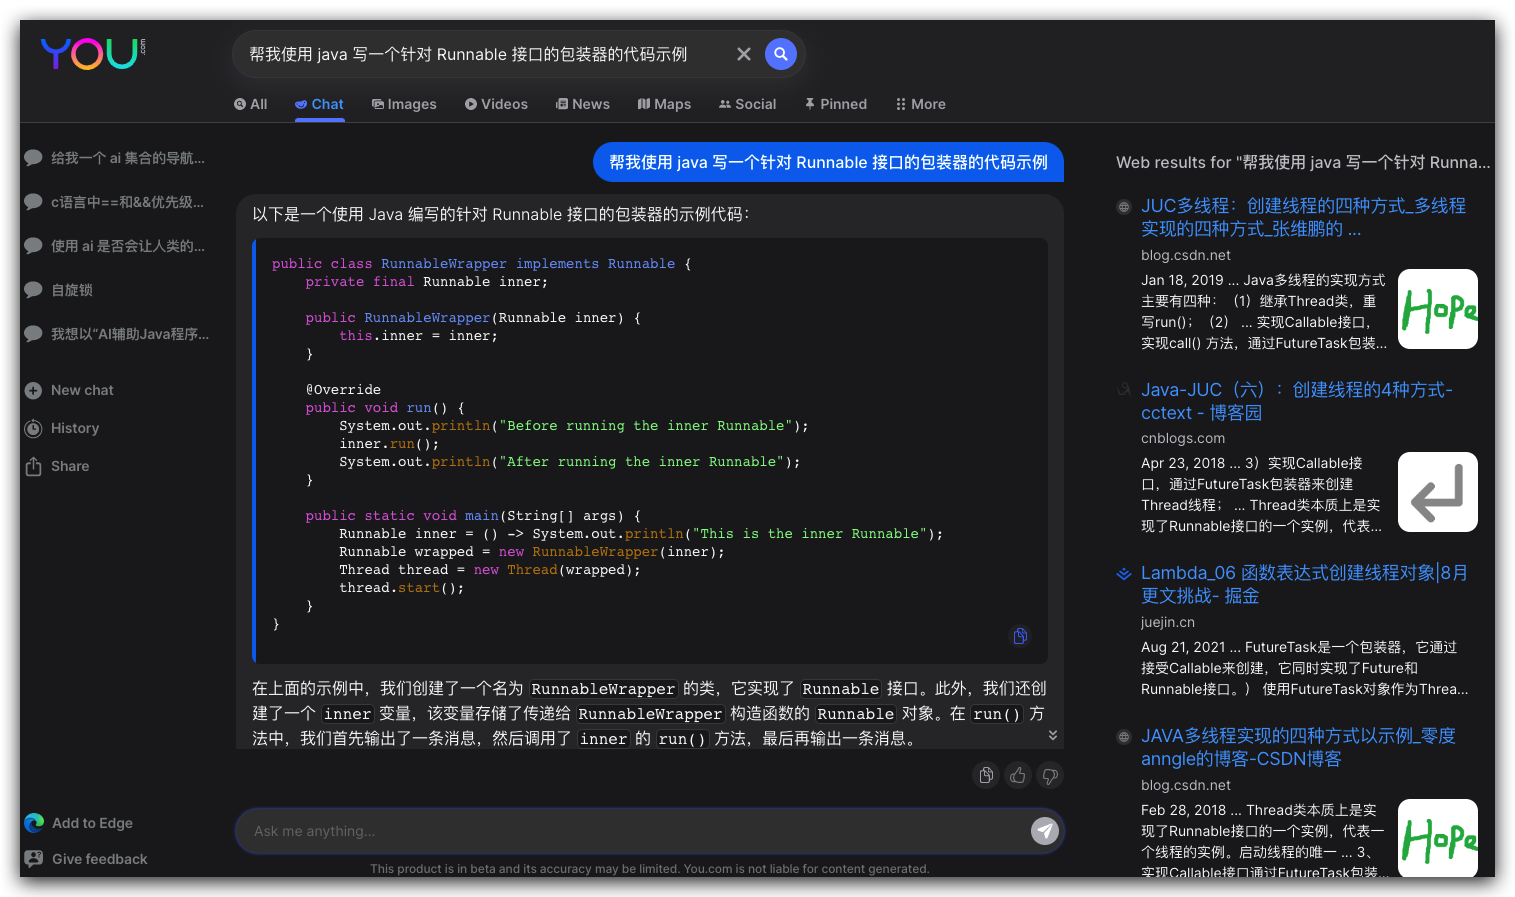This screenshot has height=897, width=1515.
Task: Click the Give feedback icon
Action: pos(34,859)
